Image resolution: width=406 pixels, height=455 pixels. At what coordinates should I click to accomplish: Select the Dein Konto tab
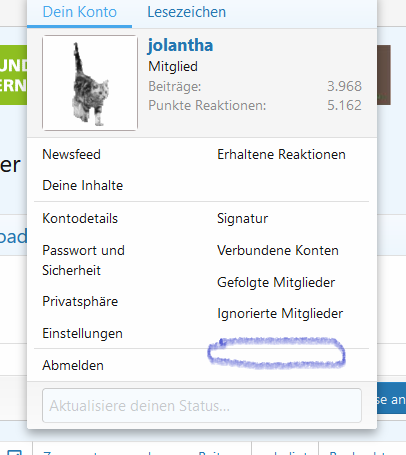point(80,12)
